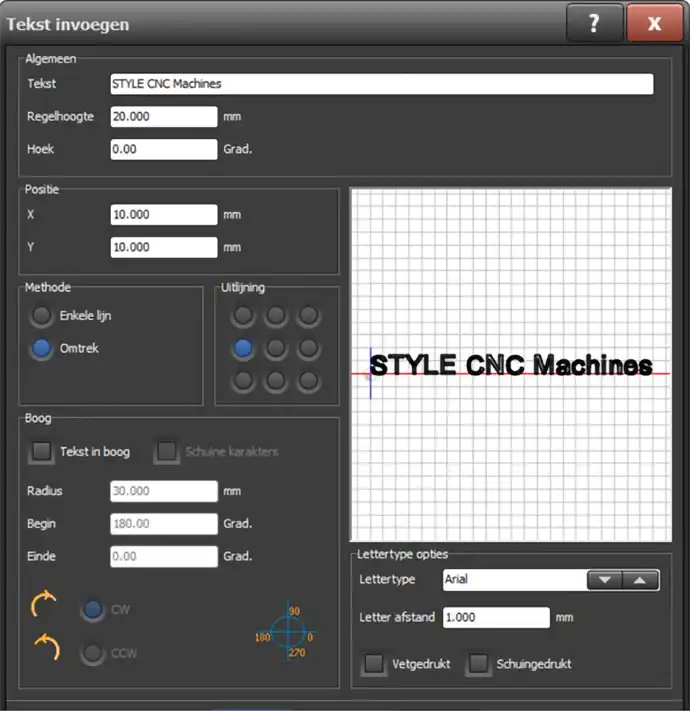Click the Regelhoogte value field
The height and width of the screenshot is (711, 690).
coord(164,117)
